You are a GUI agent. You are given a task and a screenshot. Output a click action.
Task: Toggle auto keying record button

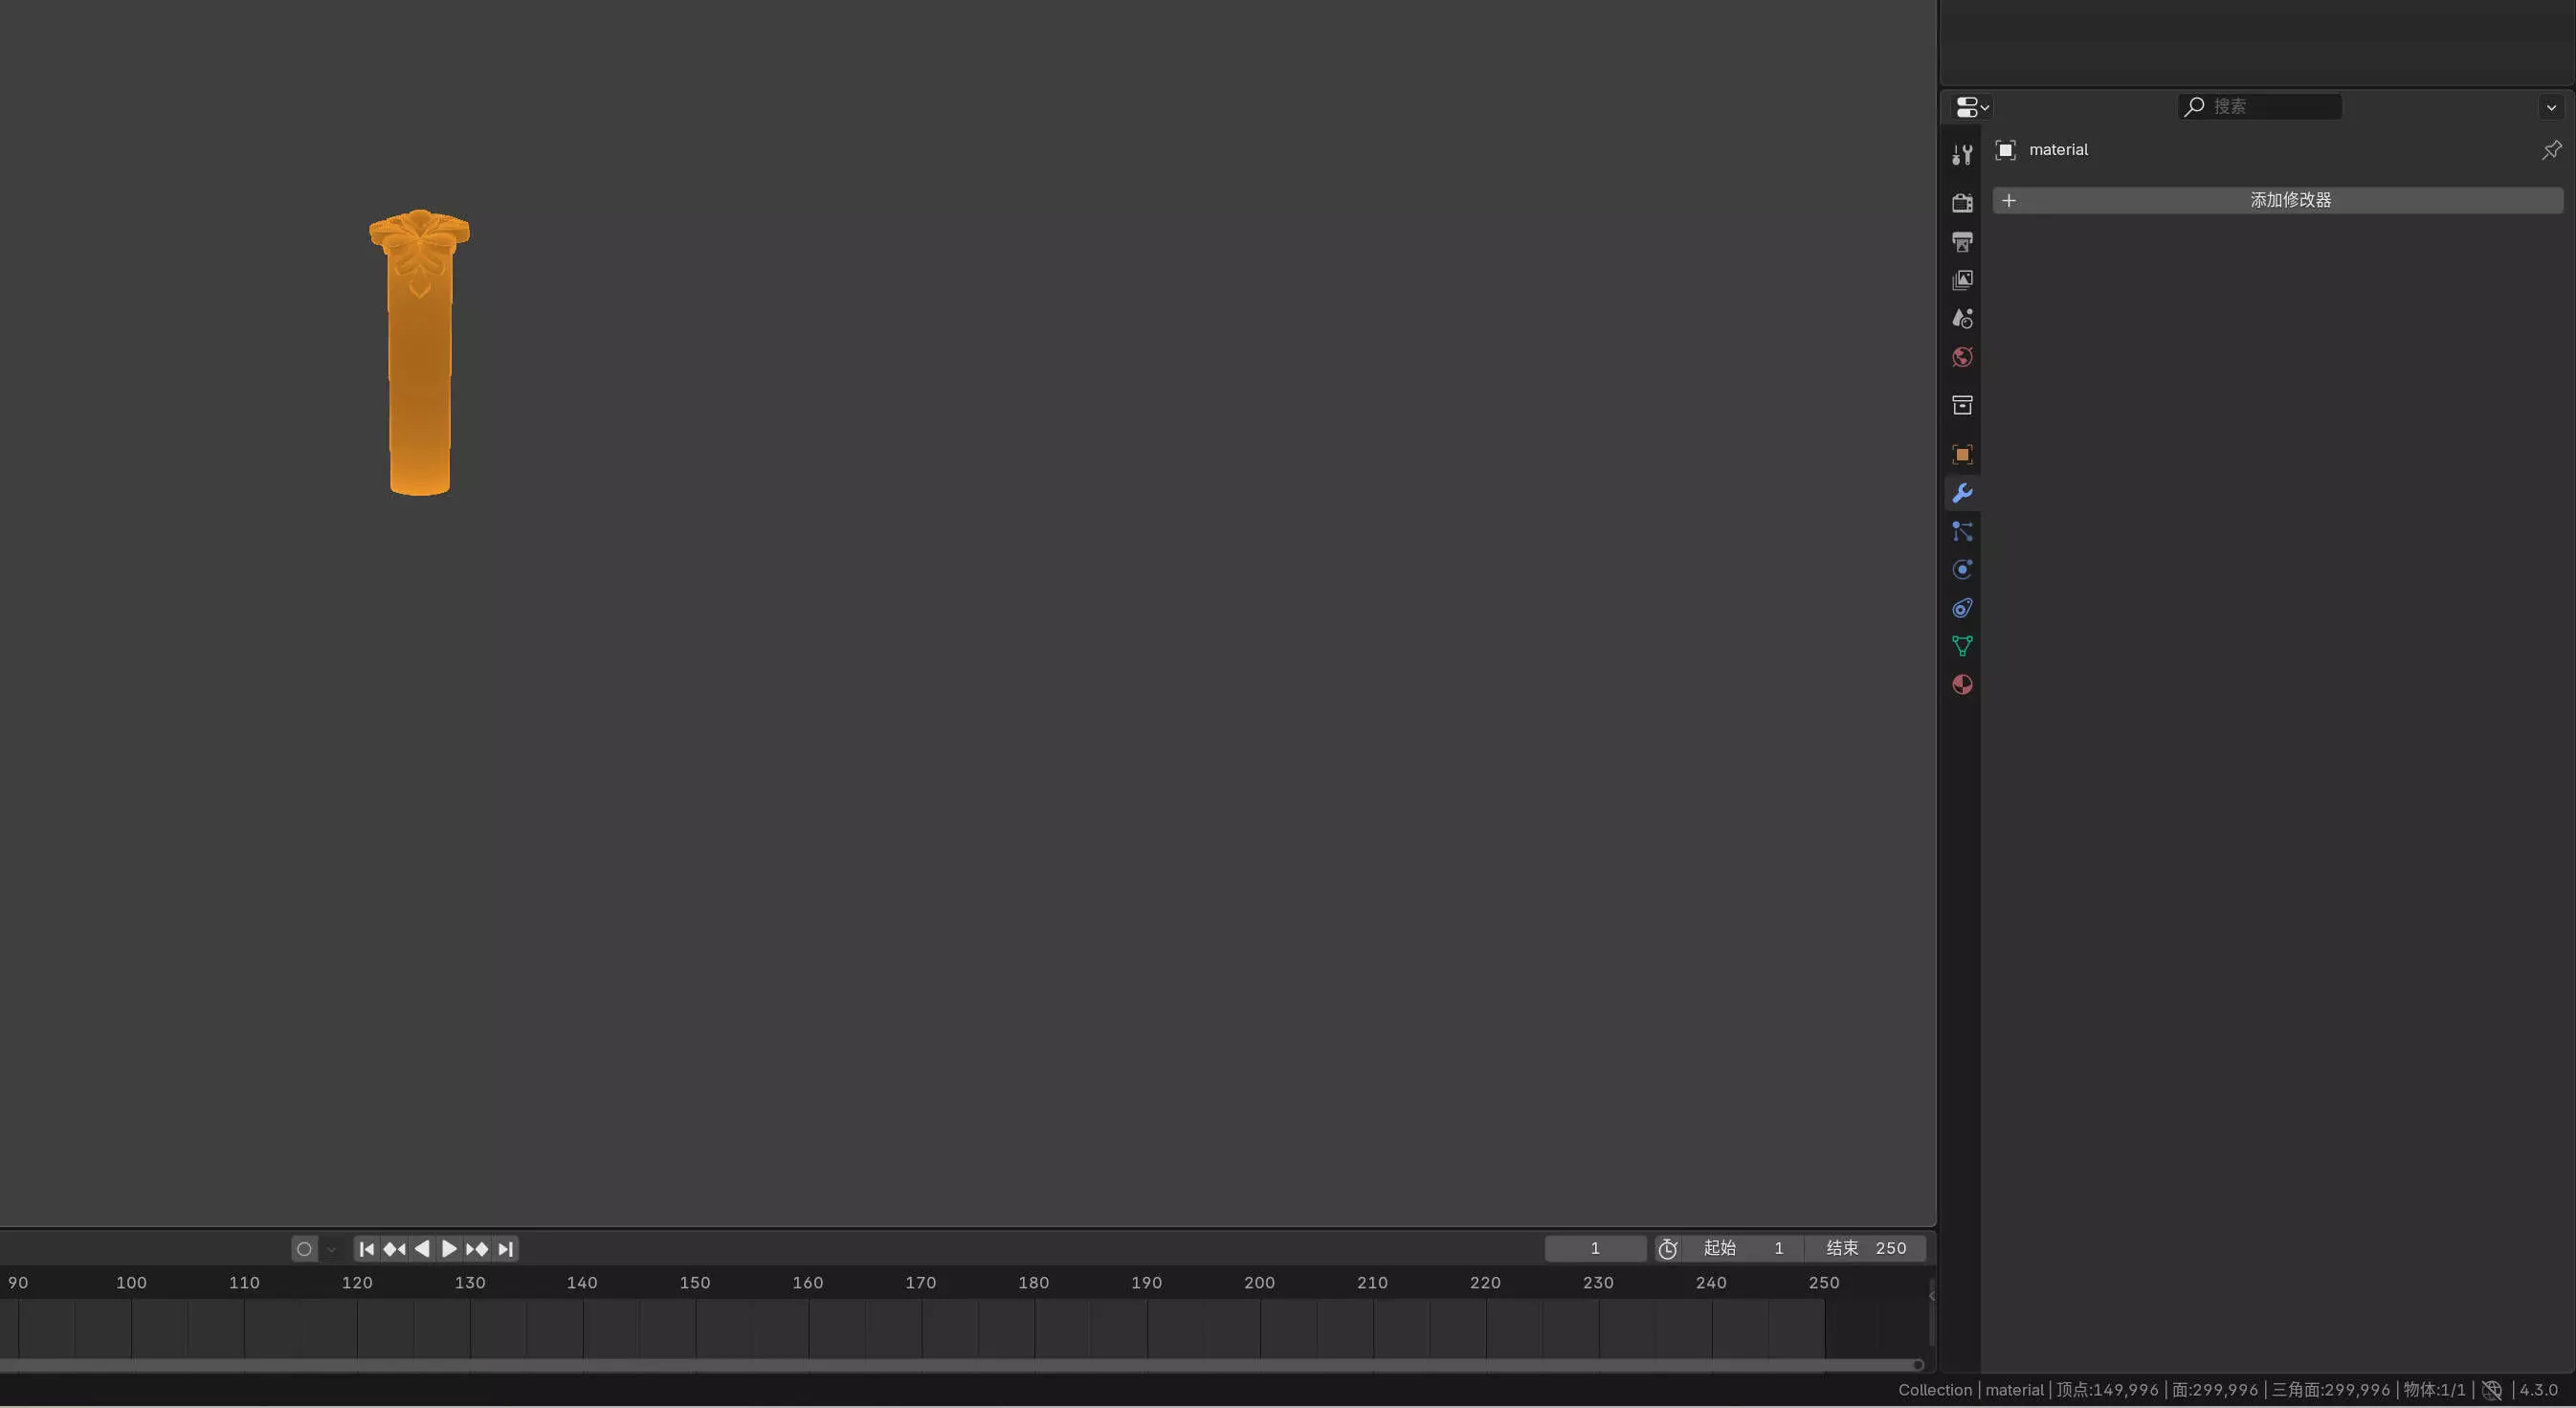click(304, 1249)
